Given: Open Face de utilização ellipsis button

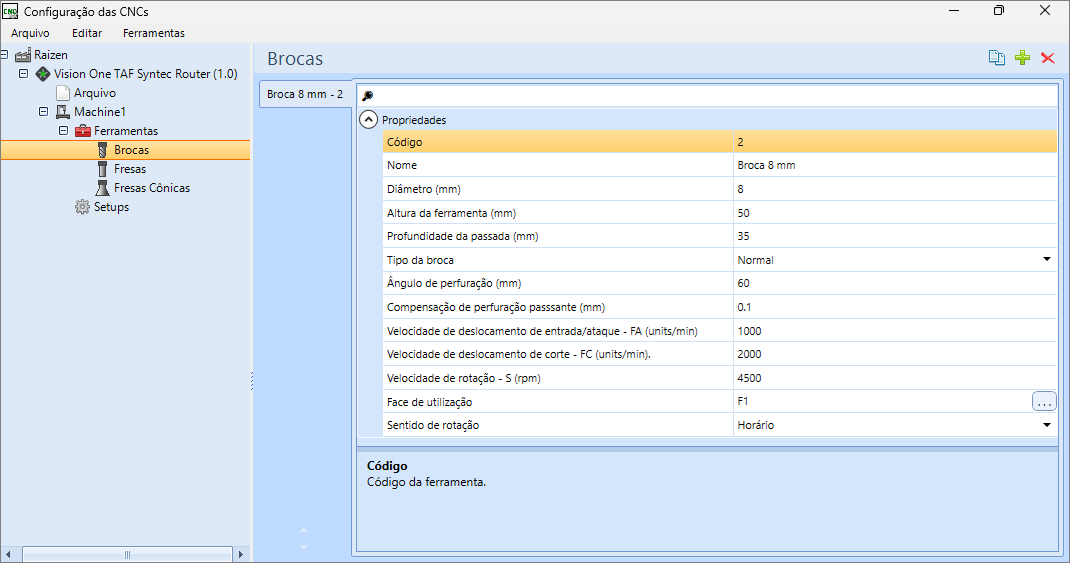Looking at the screenshot, I should pyautogui.click(x=1044, y=401).
